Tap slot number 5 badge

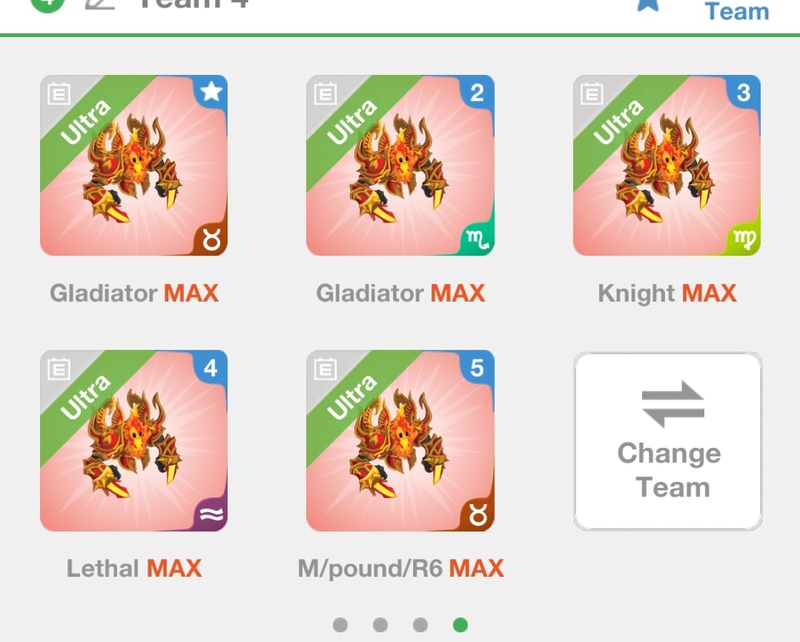(478, 367)
